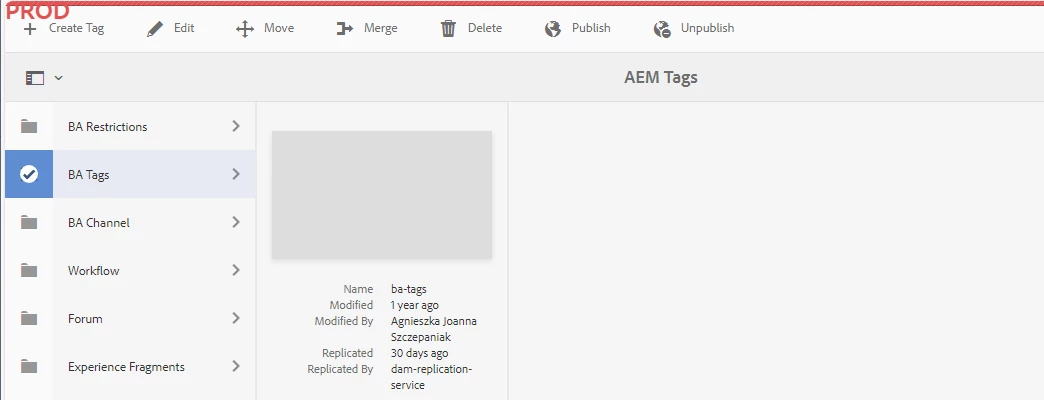Click the Merge label
Viewport: 1044px width, 400px height.
tap(381, 28)
